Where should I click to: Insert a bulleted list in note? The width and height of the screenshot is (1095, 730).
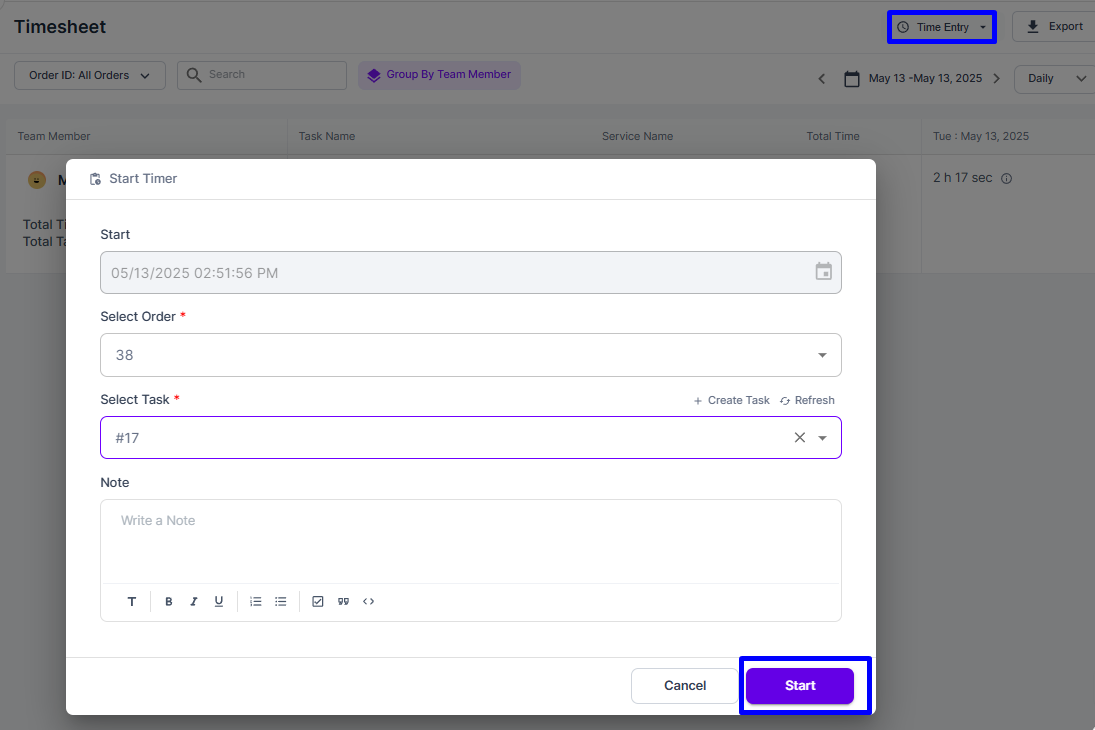click(281, 602)
